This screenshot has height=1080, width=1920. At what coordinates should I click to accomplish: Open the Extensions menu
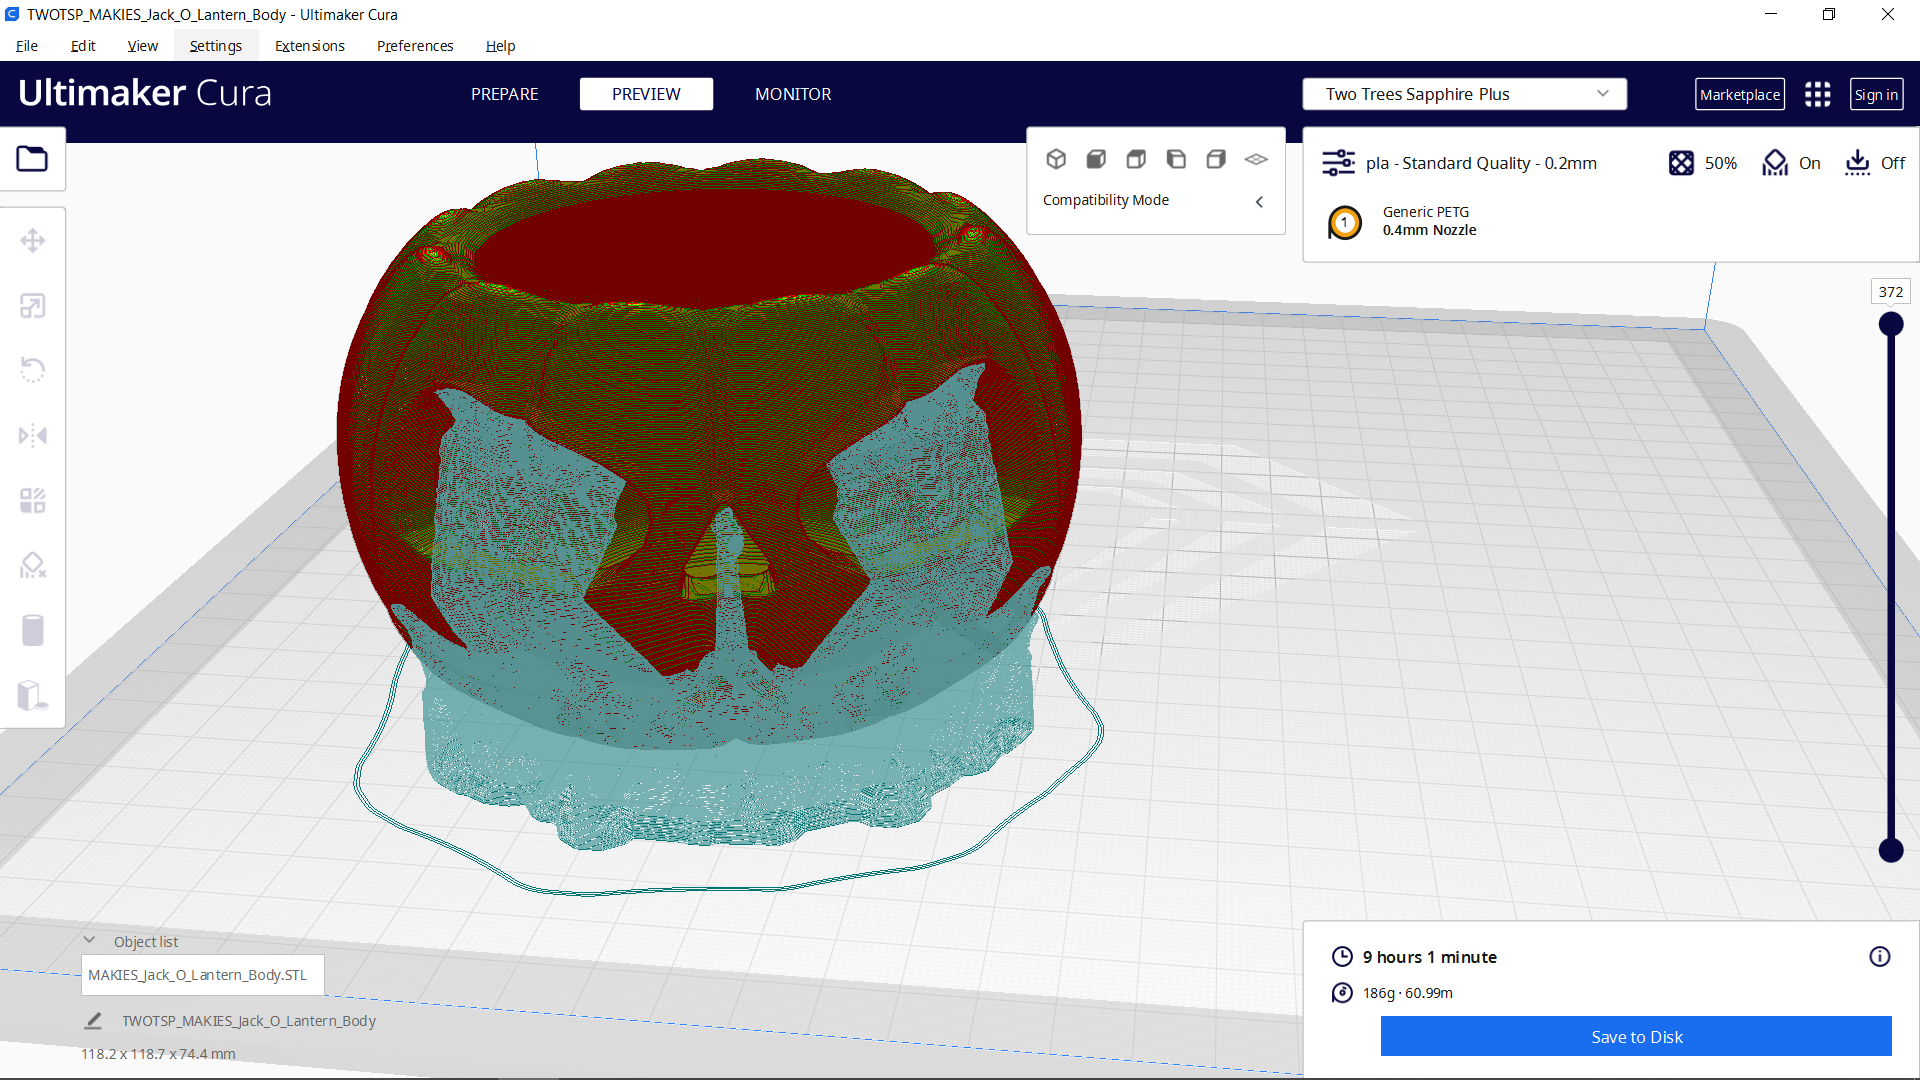pyautogui.click(x=310, y=46)
